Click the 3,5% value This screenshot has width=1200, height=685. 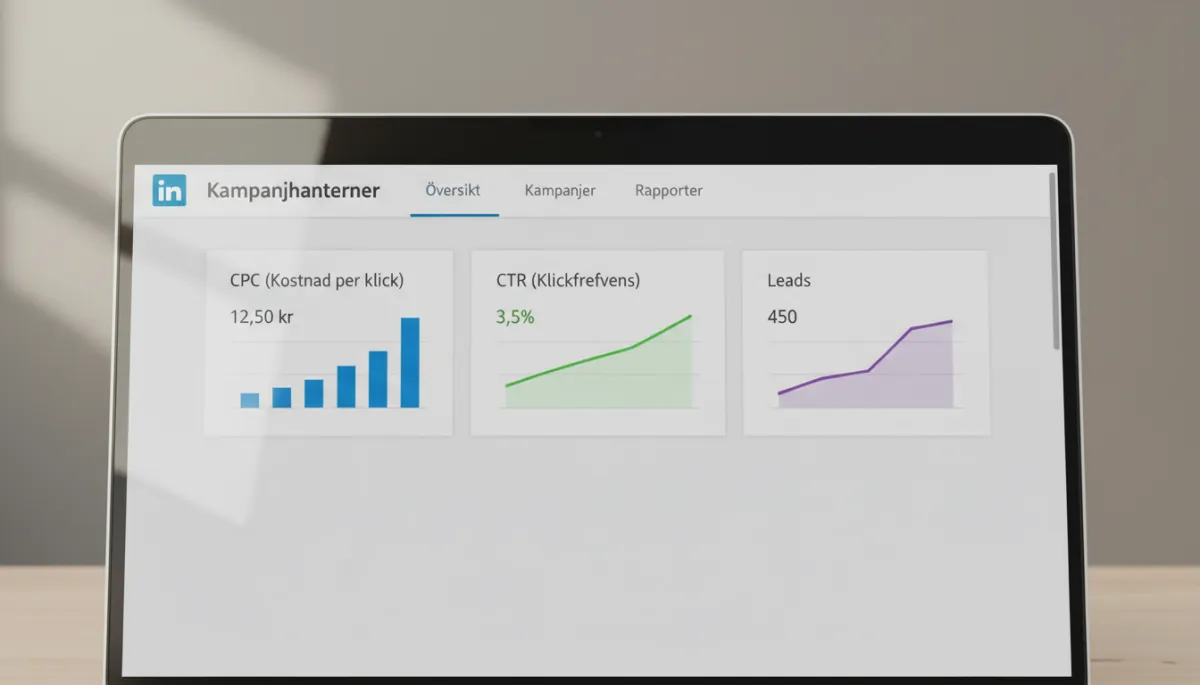(x=515, y=318)
